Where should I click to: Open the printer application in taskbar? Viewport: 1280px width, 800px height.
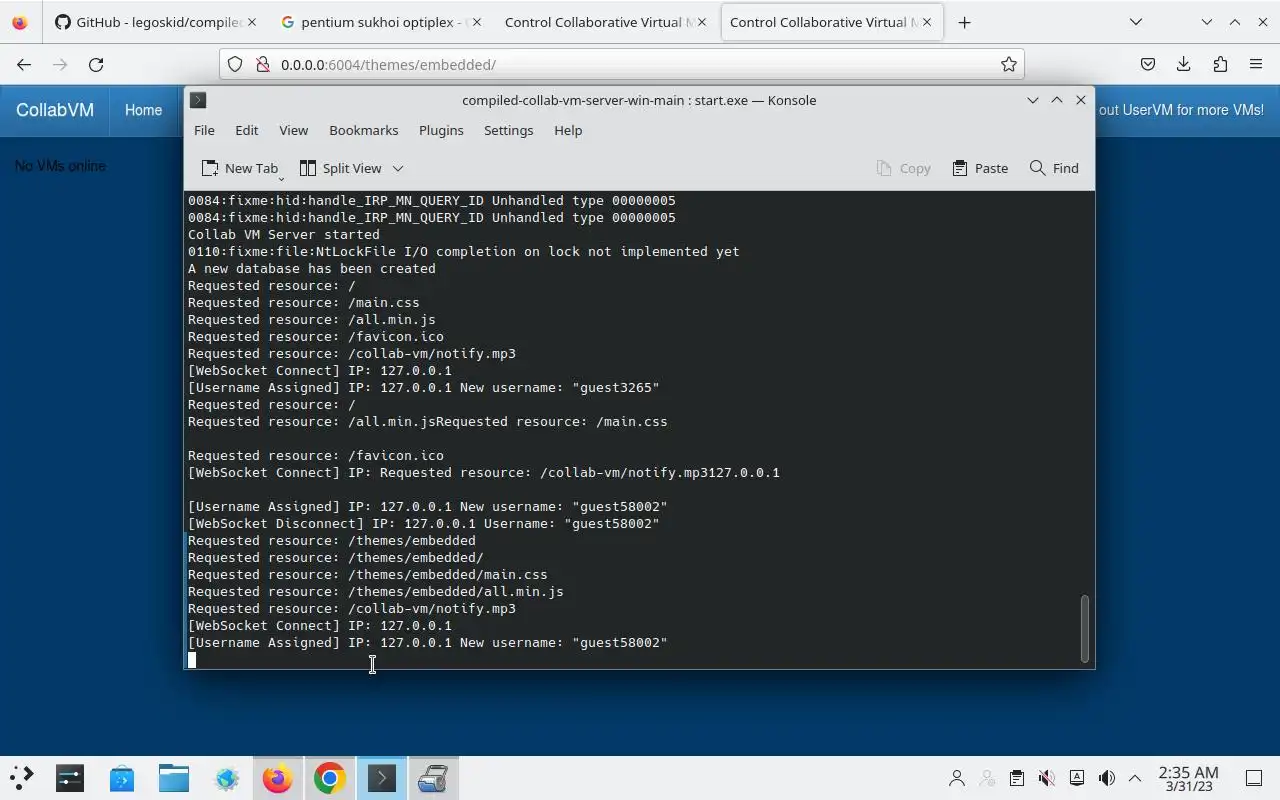point(433,778)
